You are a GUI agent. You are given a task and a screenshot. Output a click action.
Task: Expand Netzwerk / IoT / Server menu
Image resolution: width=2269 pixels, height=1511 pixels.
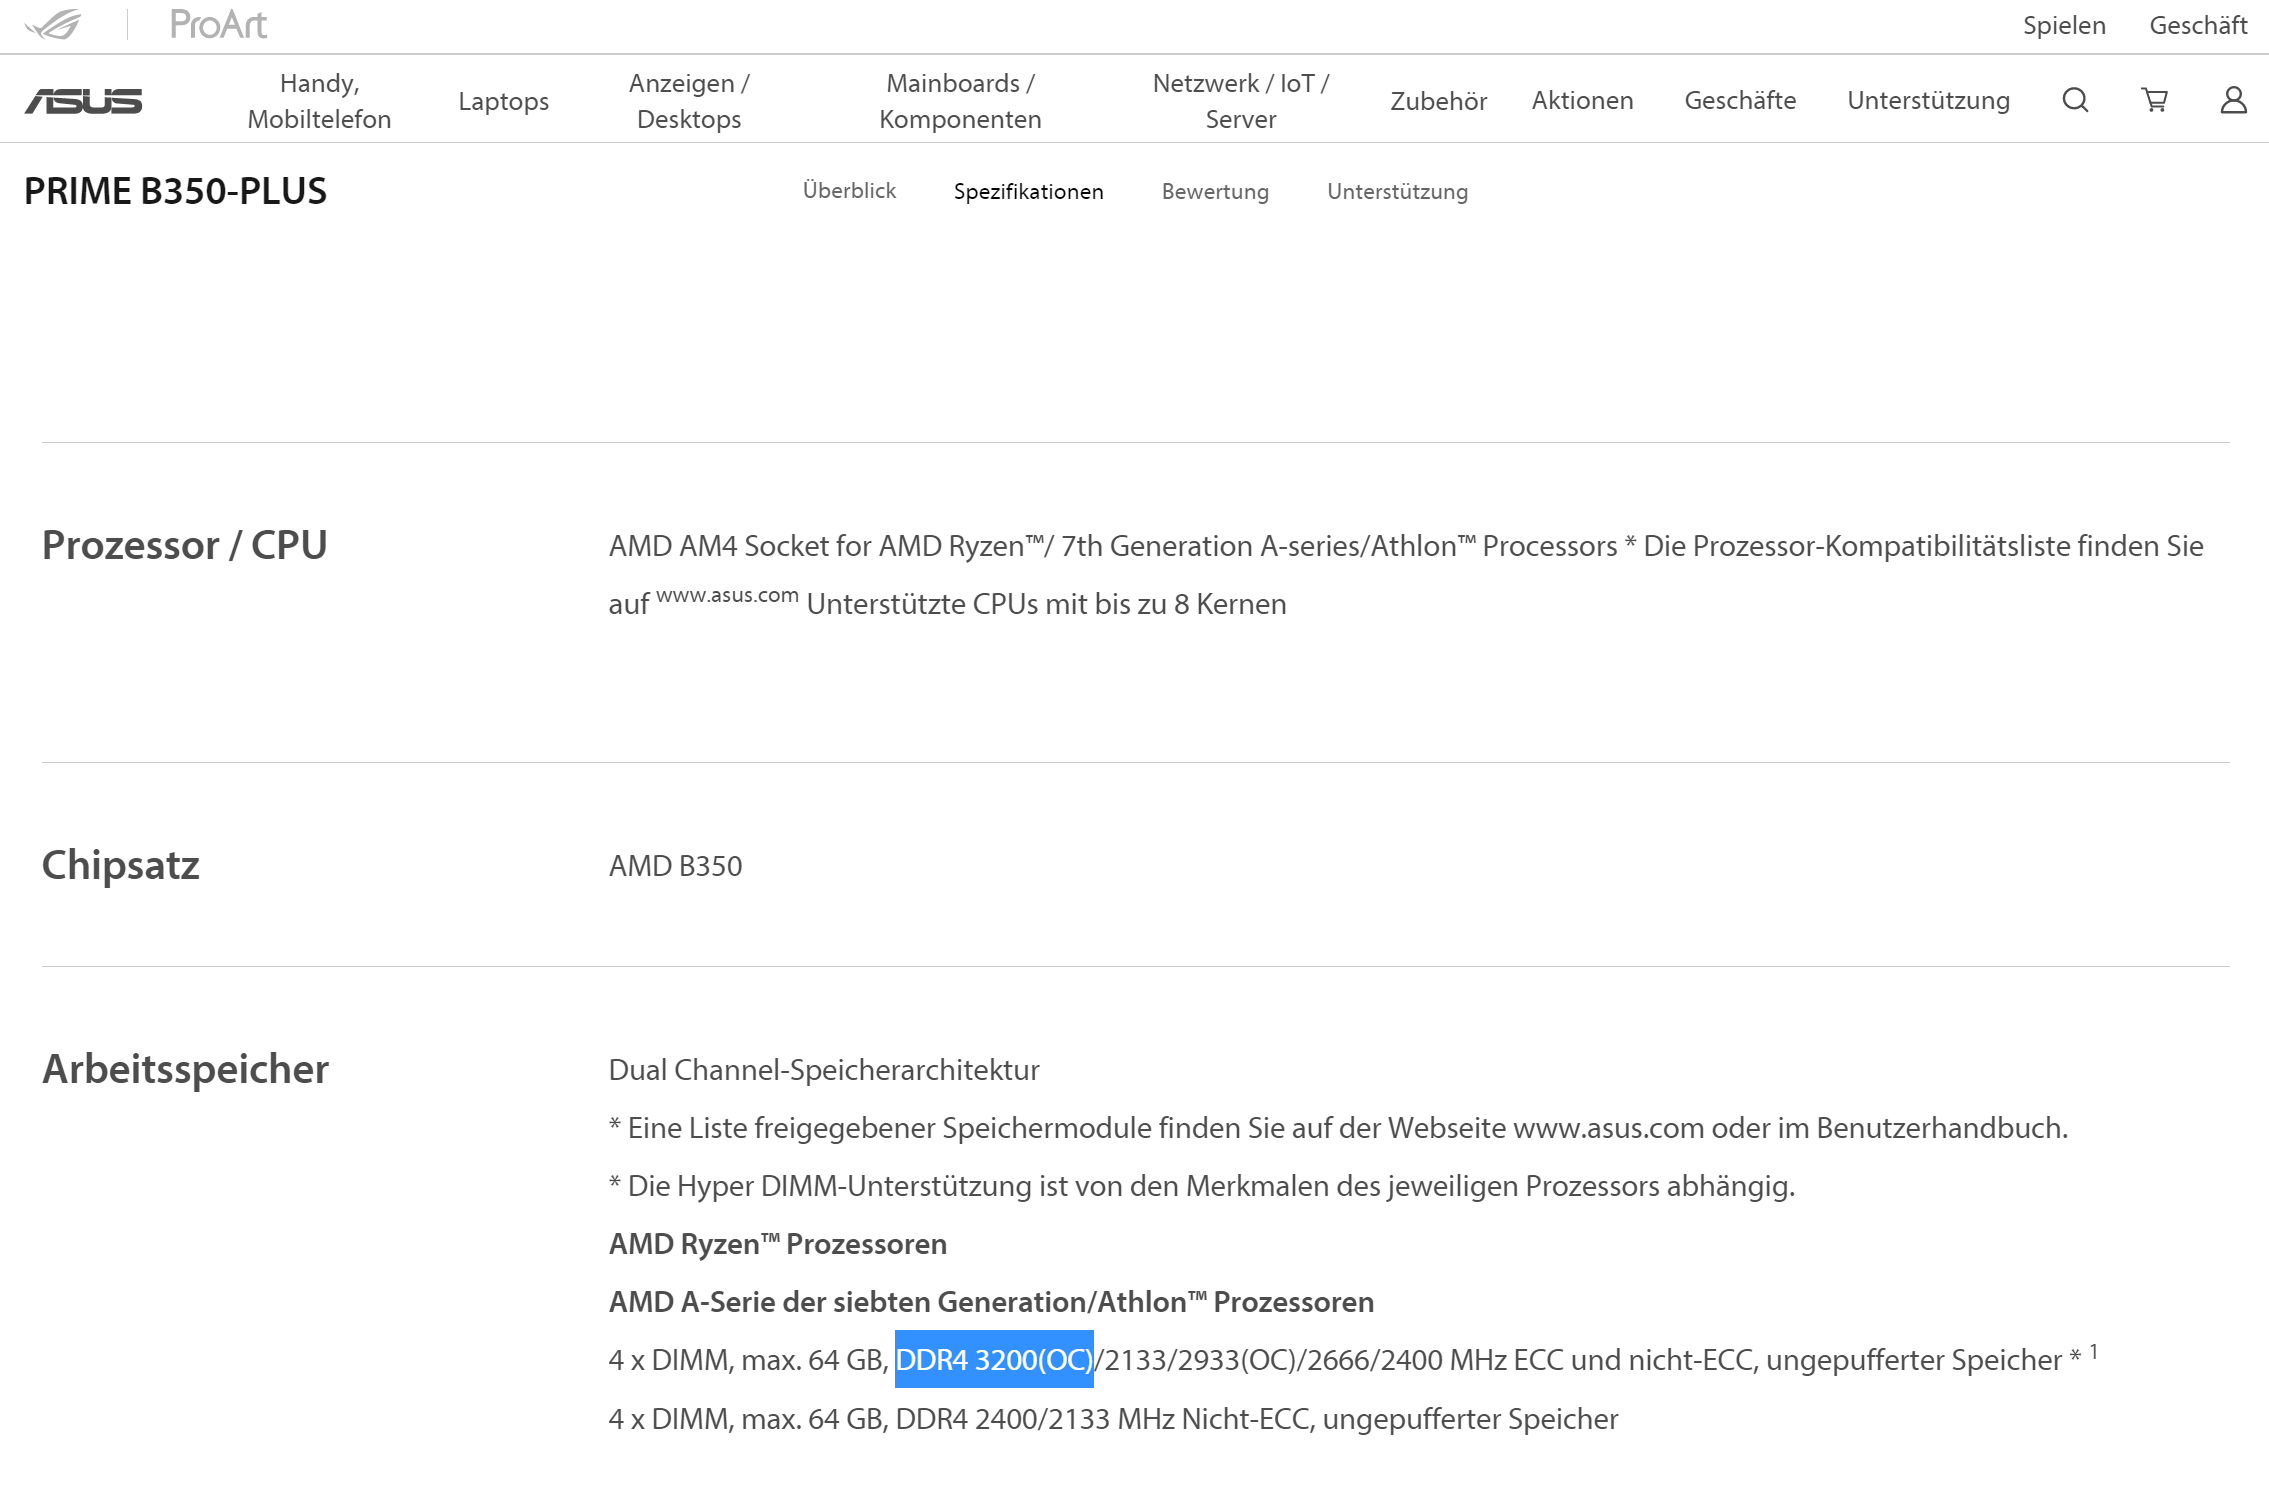[x=1240, y=100]
